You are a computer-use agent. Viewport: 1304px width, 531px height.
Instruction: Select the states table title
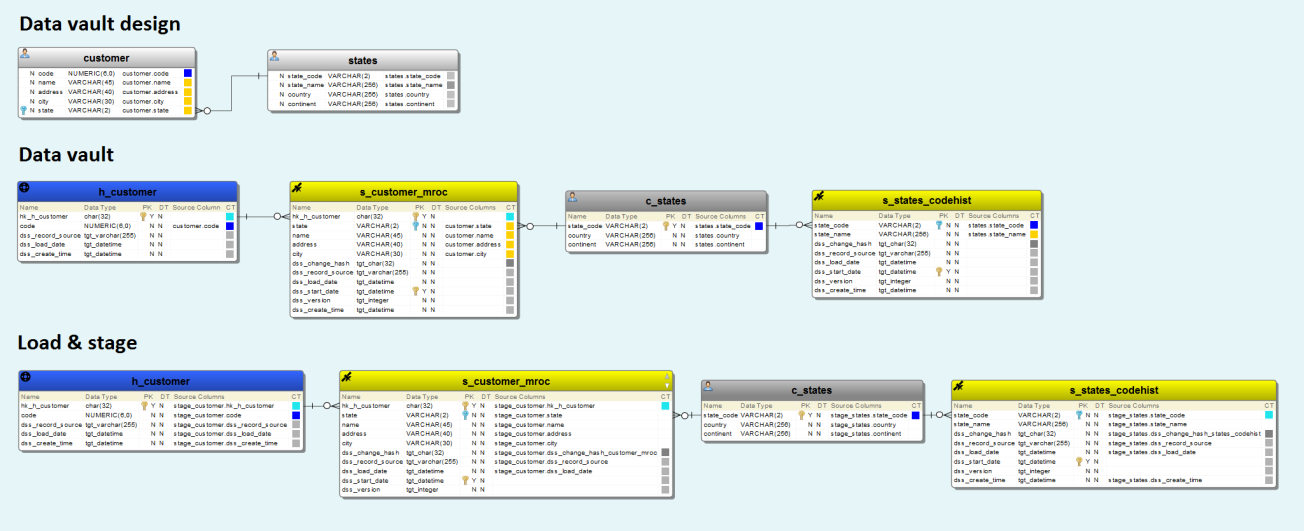363,60
